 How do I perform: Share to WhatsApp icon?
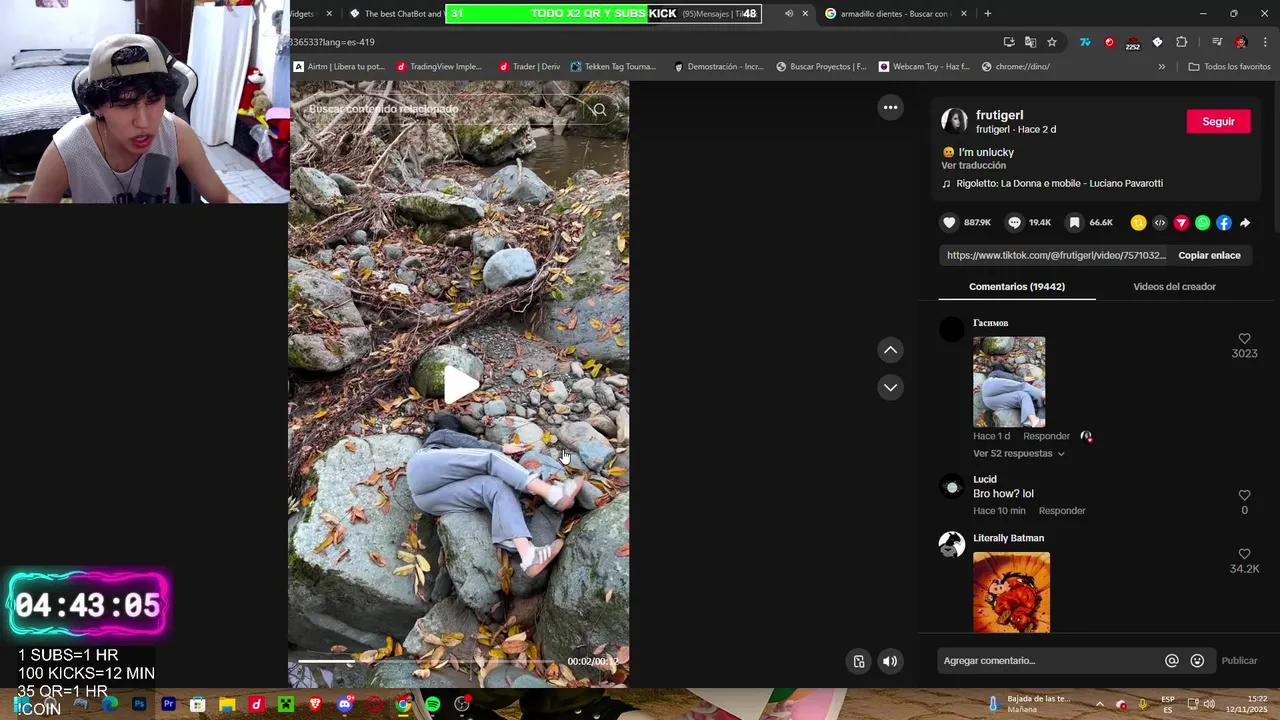(x=1202, y=223)
